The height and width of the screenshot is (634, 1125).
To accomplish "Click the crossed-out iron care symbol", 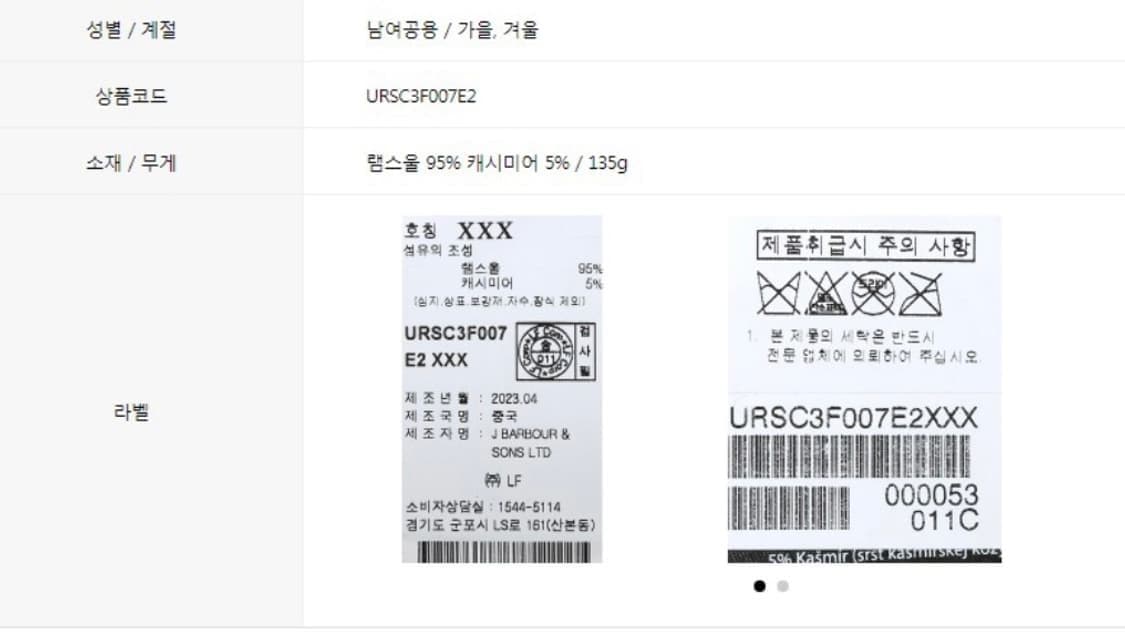I will click(921, 293).
